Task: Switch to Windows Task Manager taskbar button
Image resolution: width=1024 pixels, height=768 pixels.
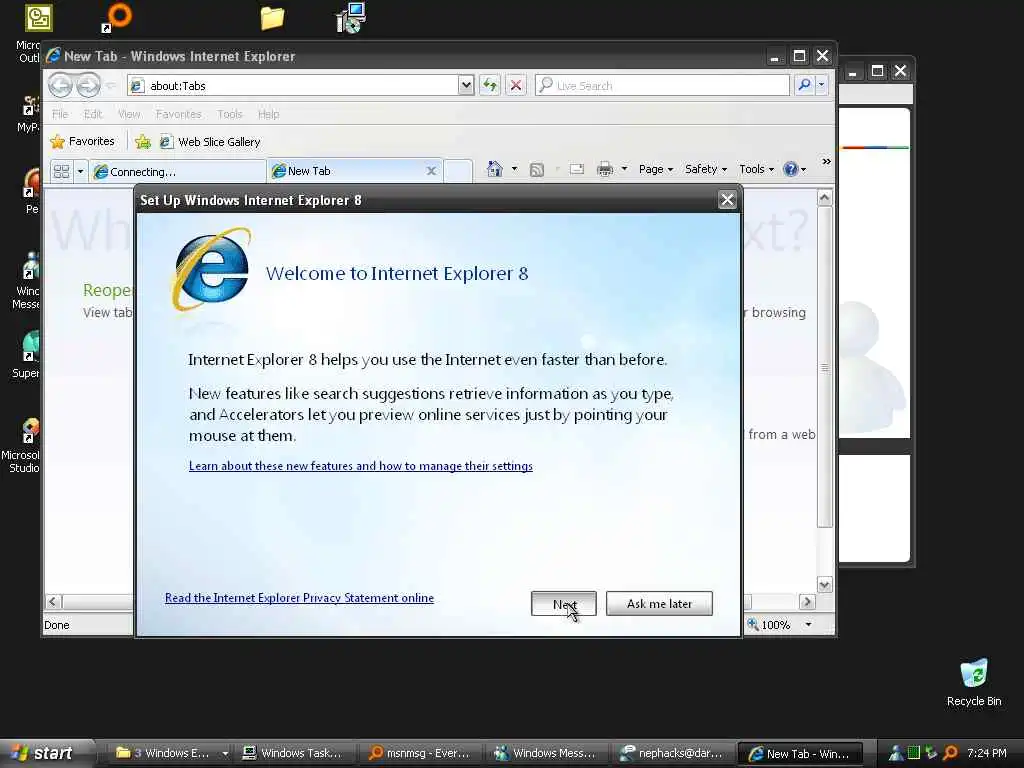Action: coord(293,753)
